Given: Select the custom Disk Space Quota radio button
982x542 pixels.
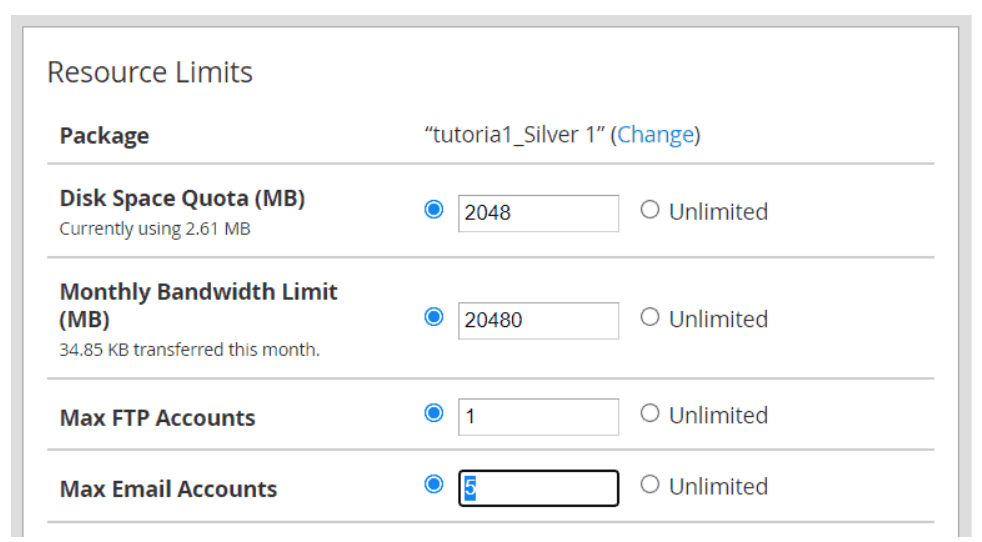Looking at the screenshot, I should click(x=434, y=210).
